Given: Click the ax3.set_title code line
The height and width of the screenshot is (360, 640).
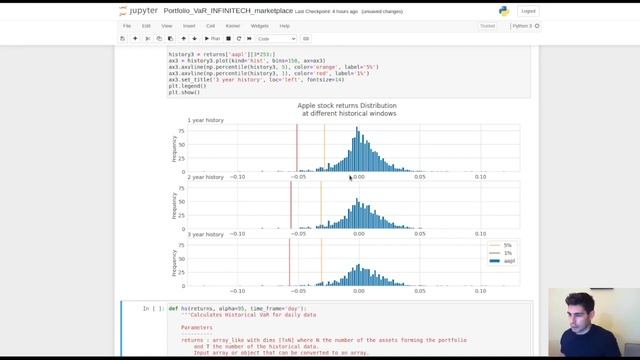Looking at the screenshot, I should (256, 80).
